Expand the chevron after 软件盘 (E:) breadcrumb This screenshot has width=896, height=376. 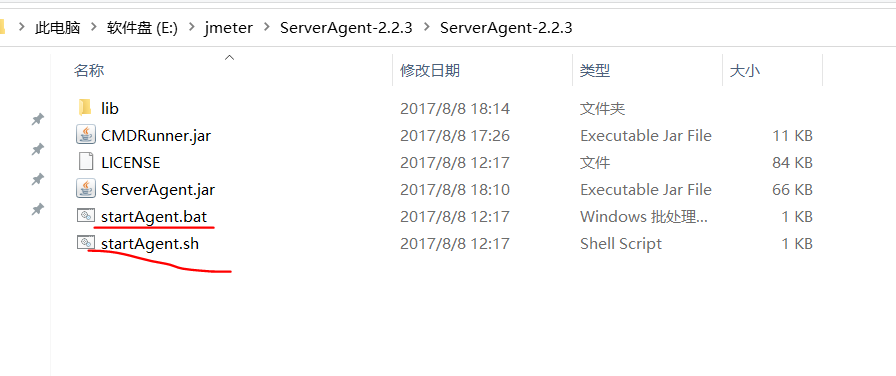[x=192, y=27]
